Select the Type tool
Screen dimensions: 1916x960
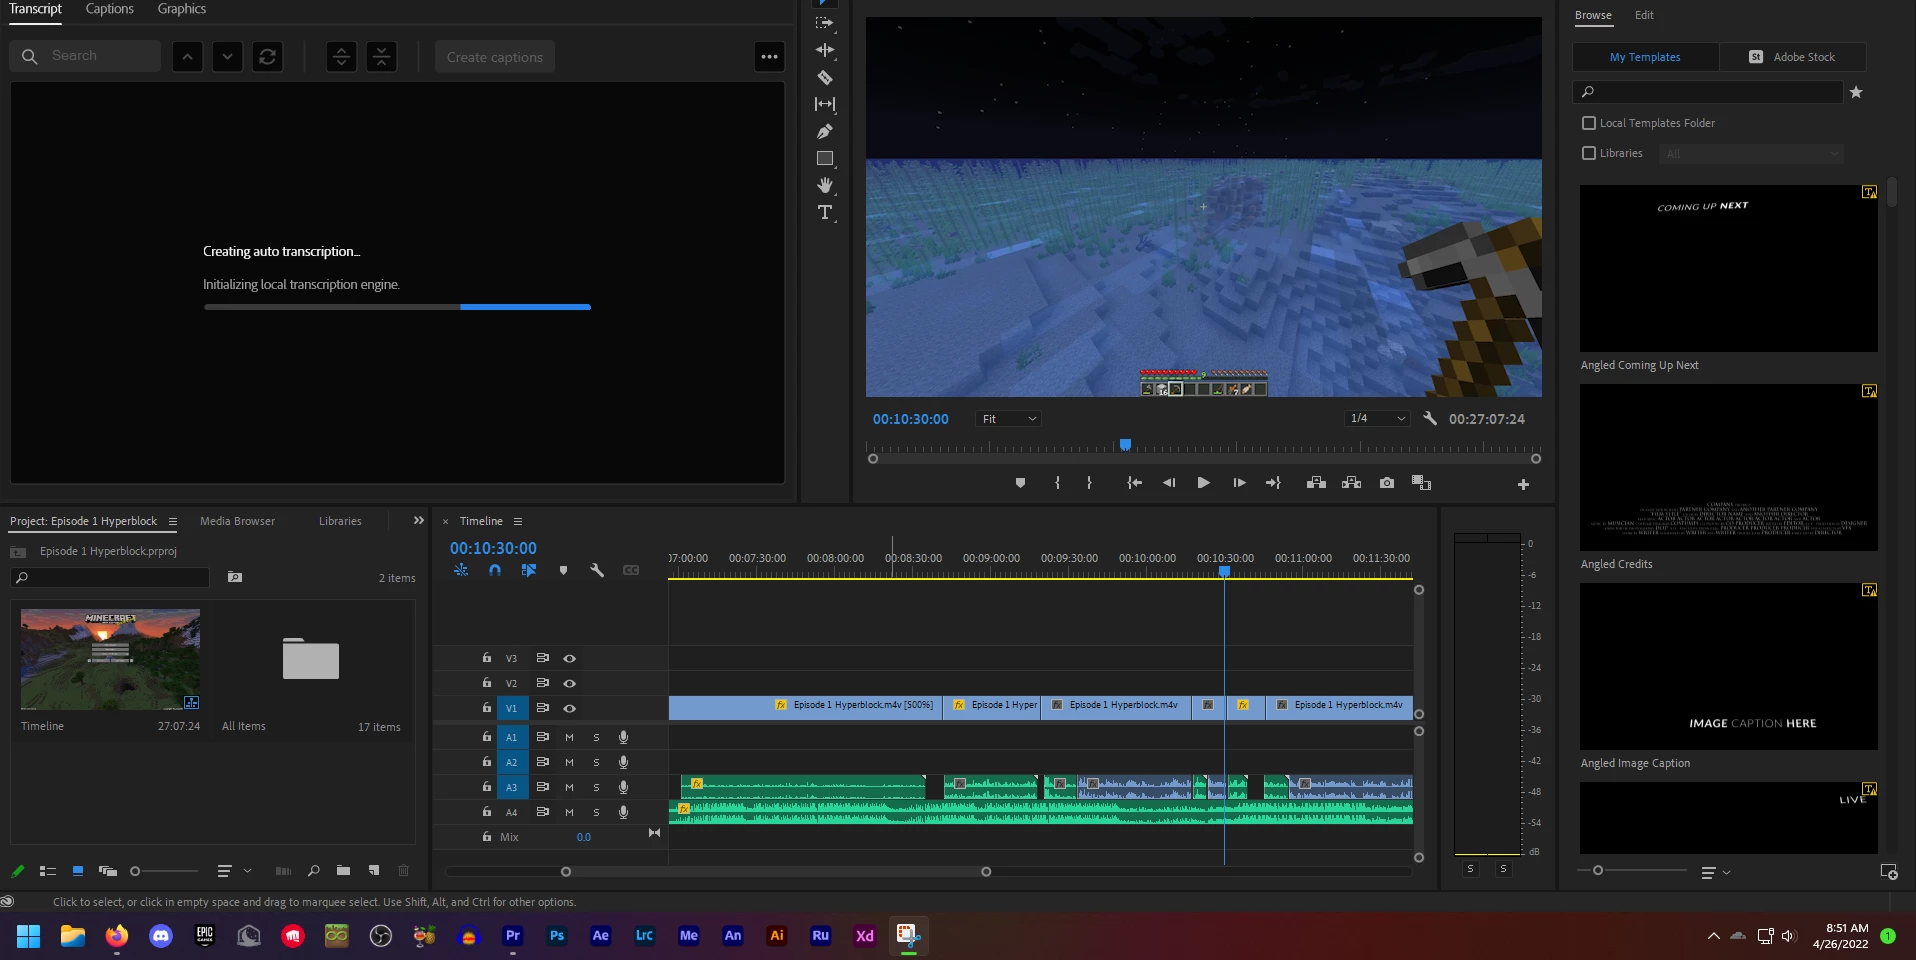825,212
